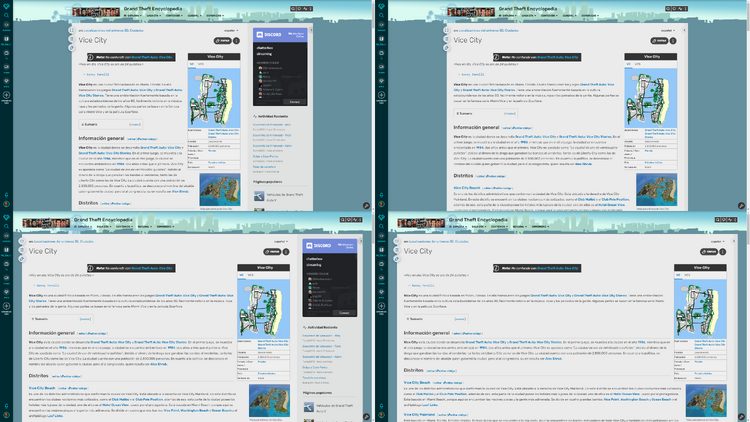Open satellite view thumbnail in bottom-left screenshot
This screenshot has width=750, height=422.
pos(269,400)
